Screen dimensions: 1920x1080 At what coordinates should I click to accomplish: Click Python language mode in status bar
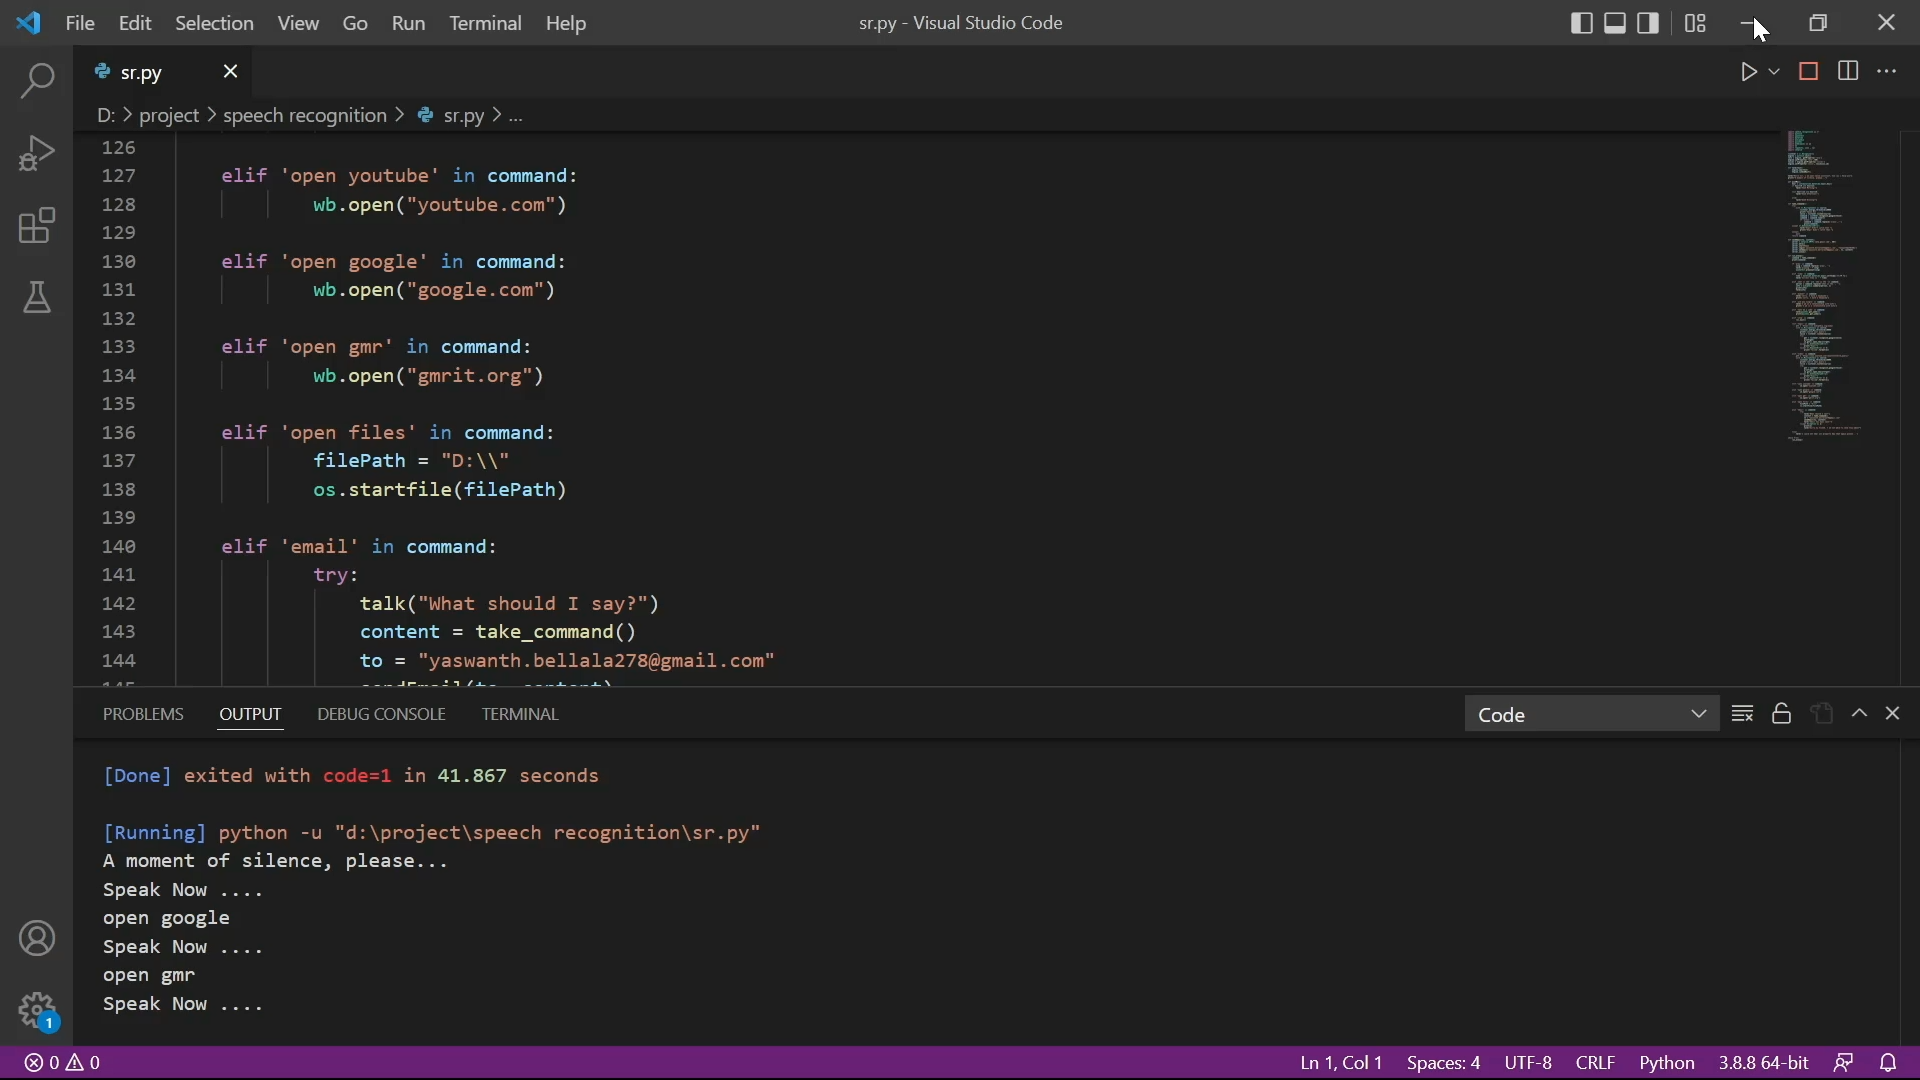[x=1667, y=1063]
